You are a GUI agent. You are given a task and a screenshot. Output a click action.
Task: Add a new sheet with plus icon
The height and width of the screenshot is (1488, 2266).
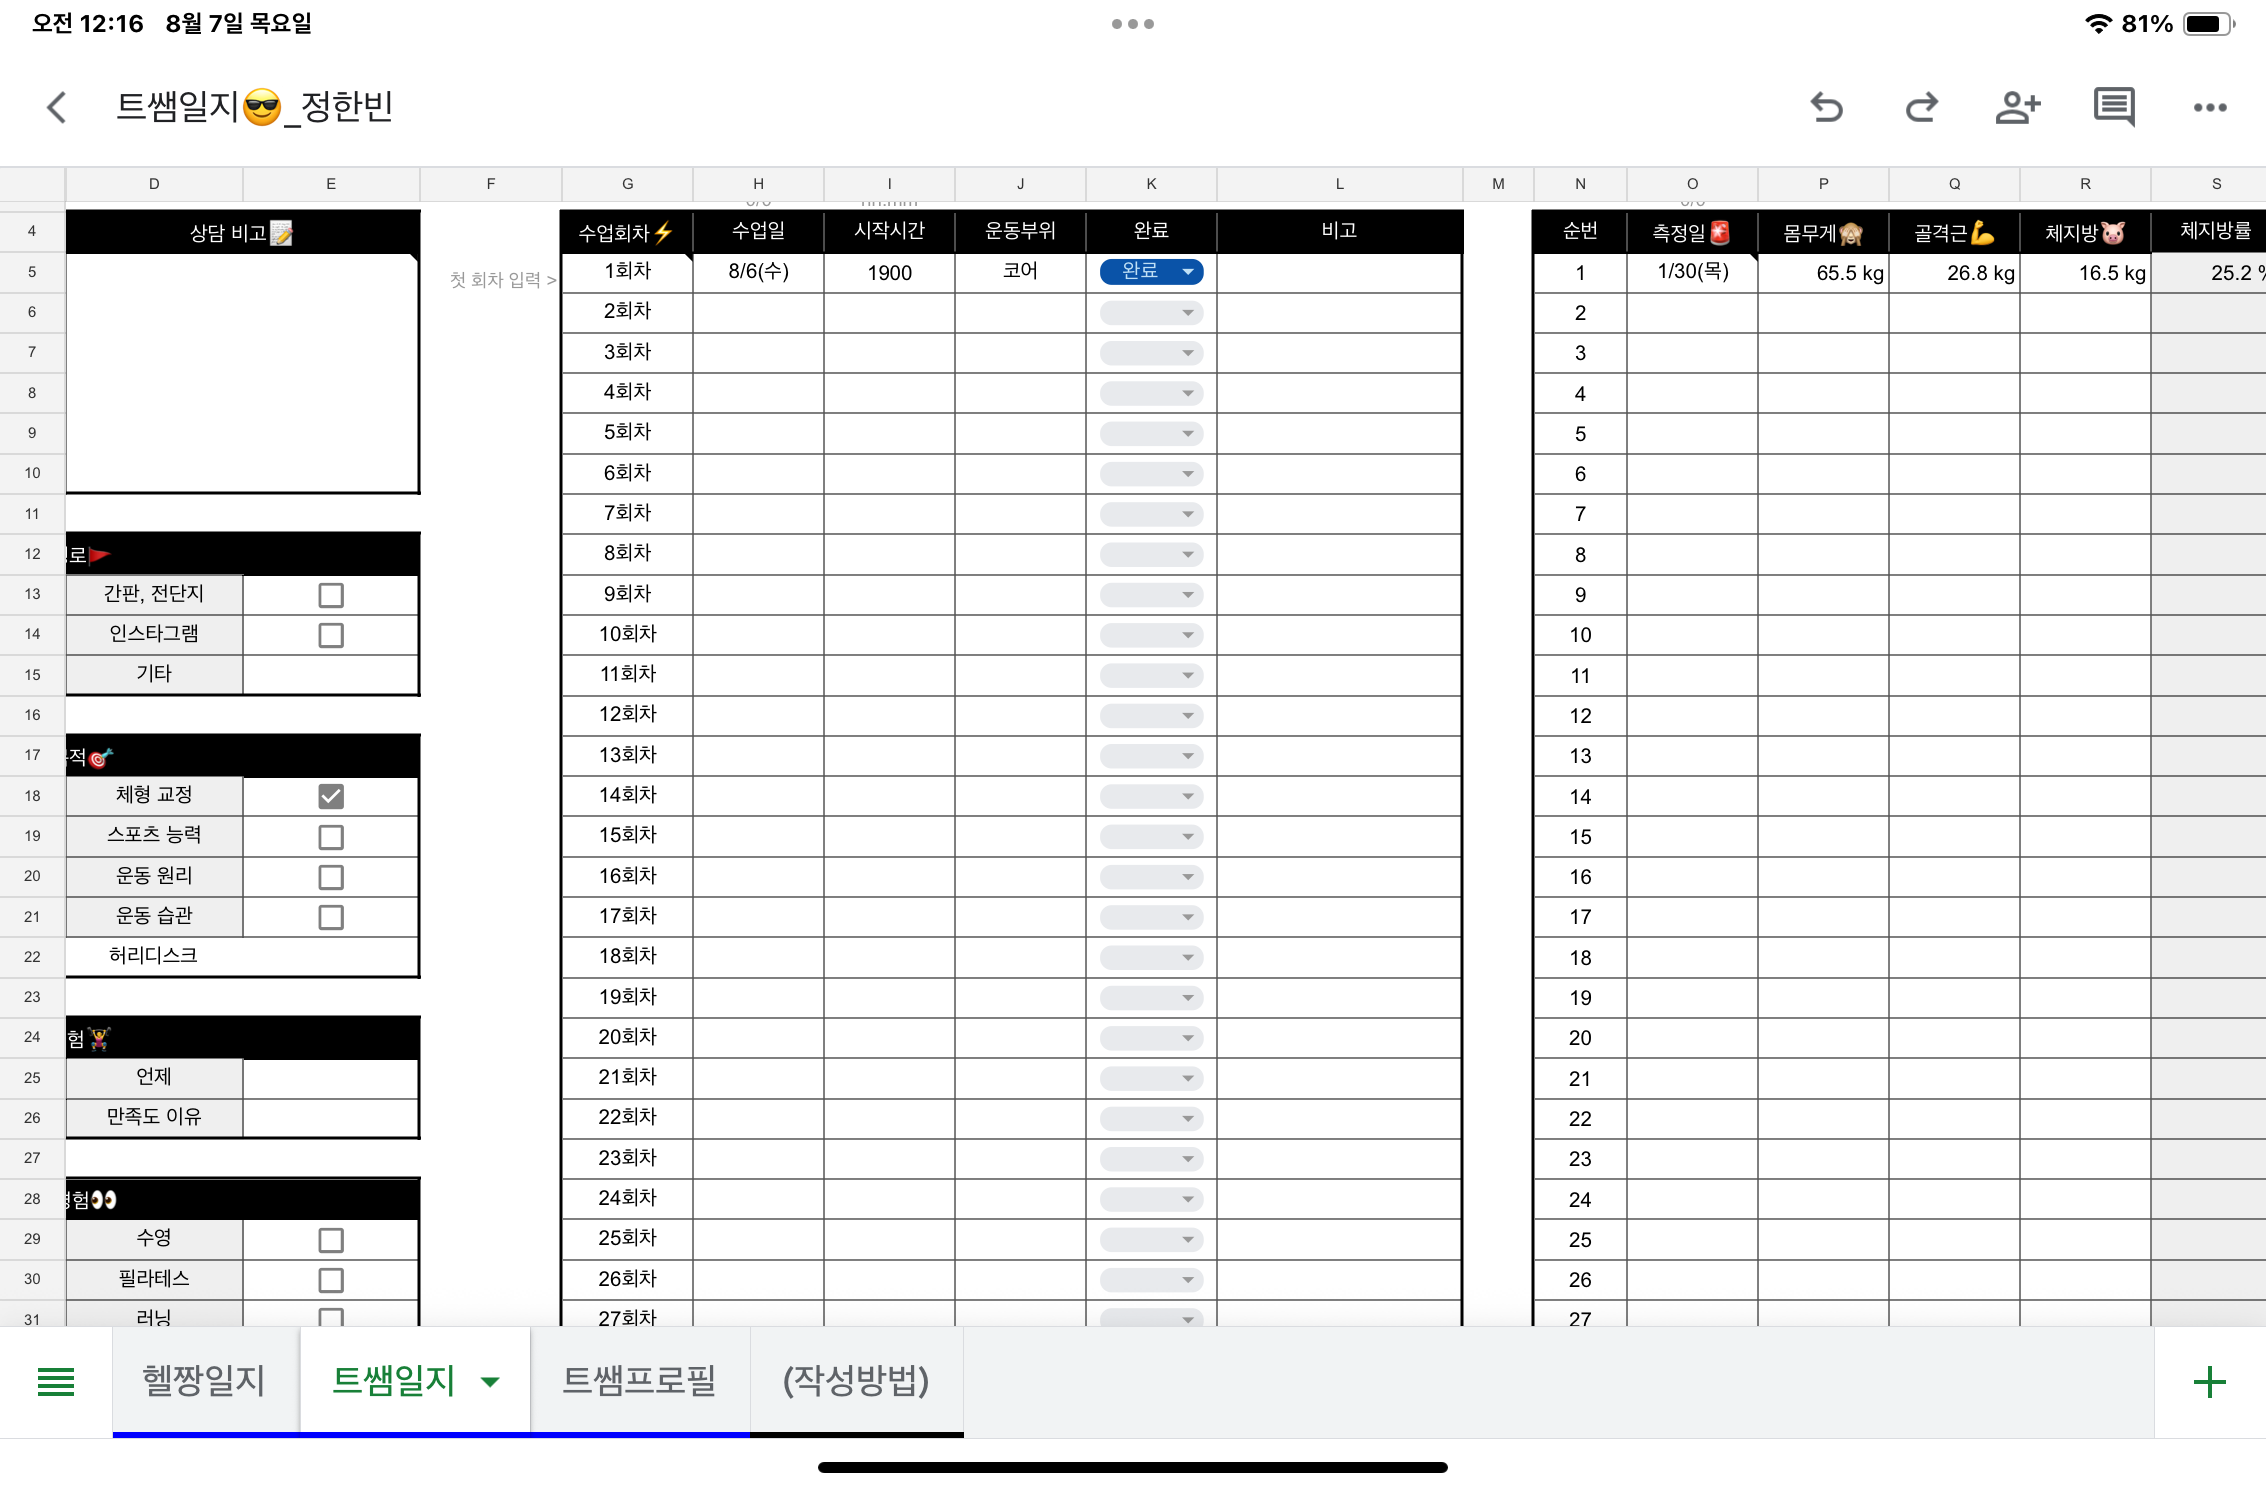[2209, 1382]
